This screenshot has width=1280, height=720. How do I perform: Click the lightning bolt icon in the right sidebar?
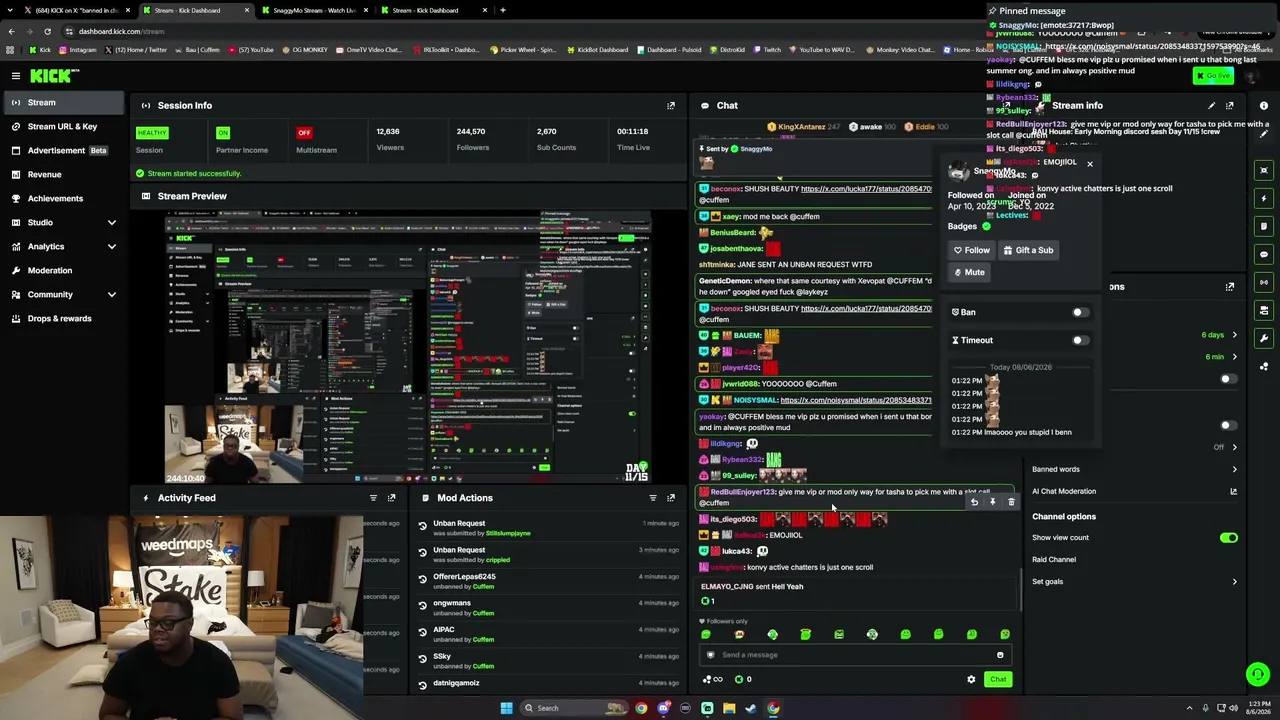[1264, 198]
